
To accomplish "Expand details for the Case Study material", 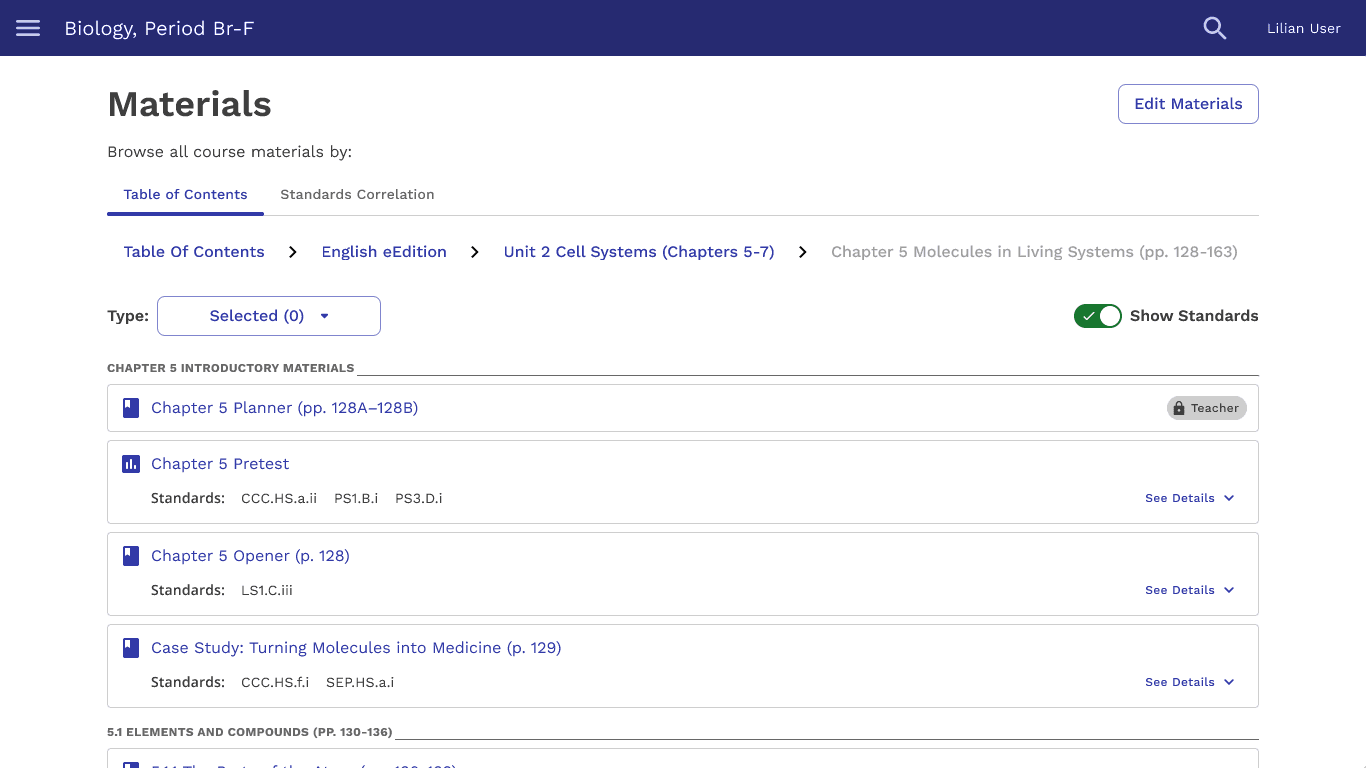I will coord(1189,681).
